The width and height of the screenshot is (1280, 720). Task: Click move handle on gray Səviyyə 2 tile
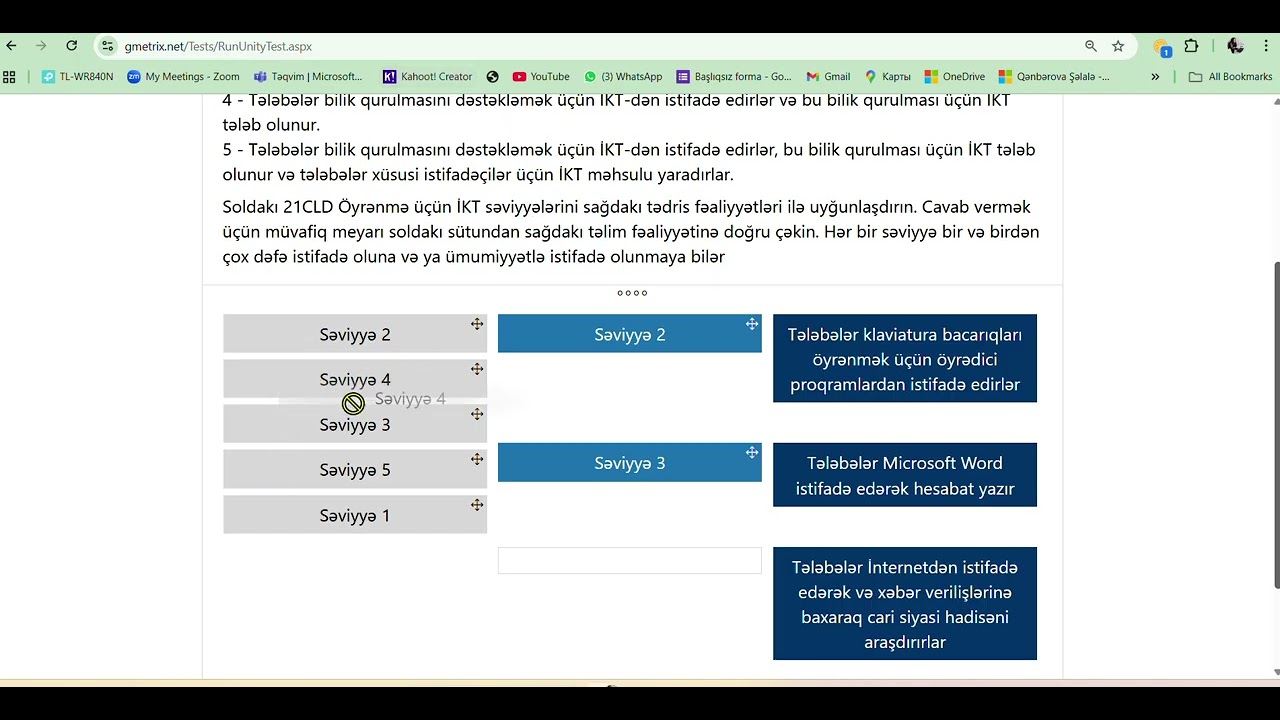point(477,324)
